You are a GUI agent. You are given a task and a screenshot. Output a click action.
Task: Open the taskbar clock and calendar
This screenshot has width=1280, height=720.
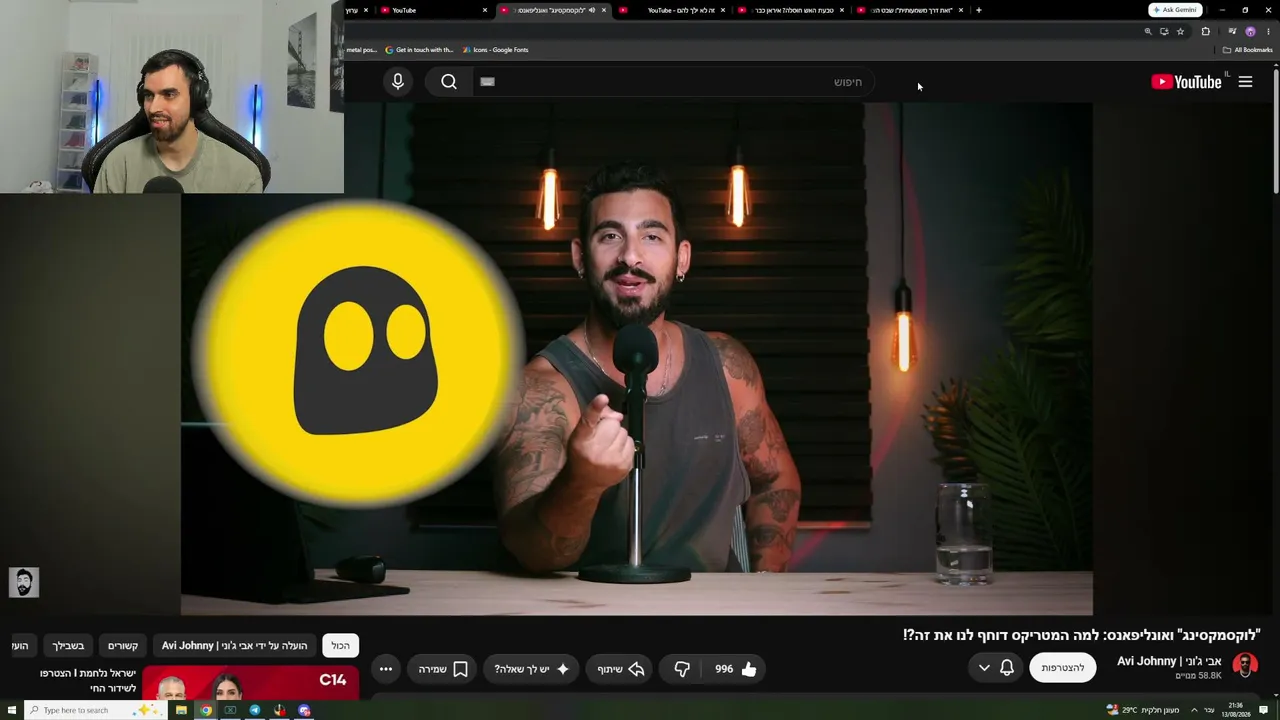1236,710
